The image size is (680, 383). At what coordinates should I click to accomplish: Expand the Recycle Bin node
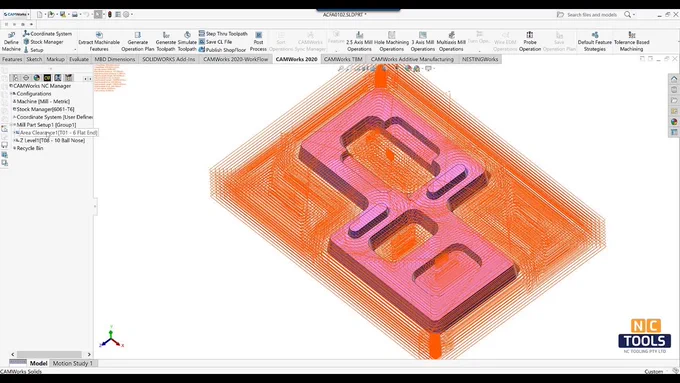click(14, 148)
